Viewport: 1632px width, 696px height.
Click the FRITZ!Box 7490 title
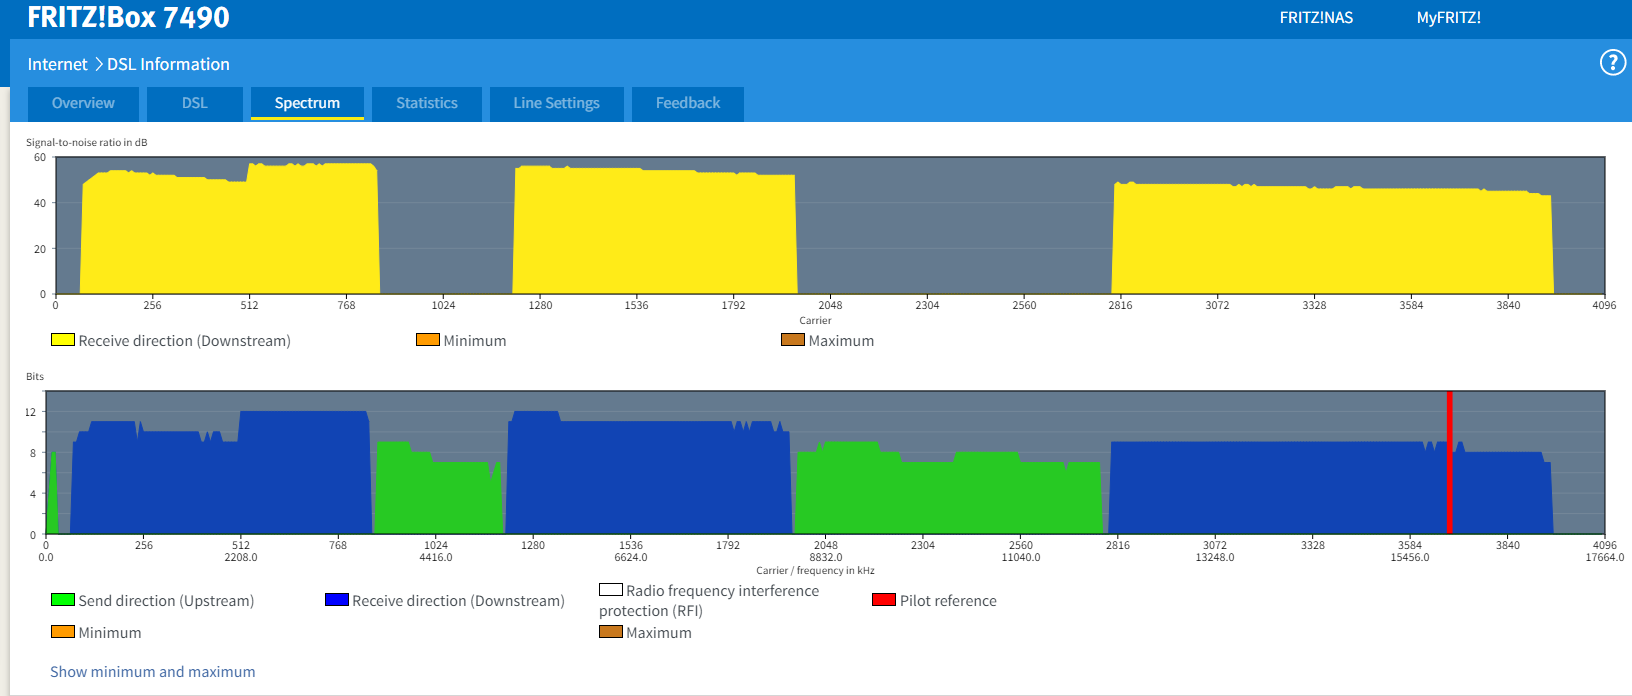128,18
